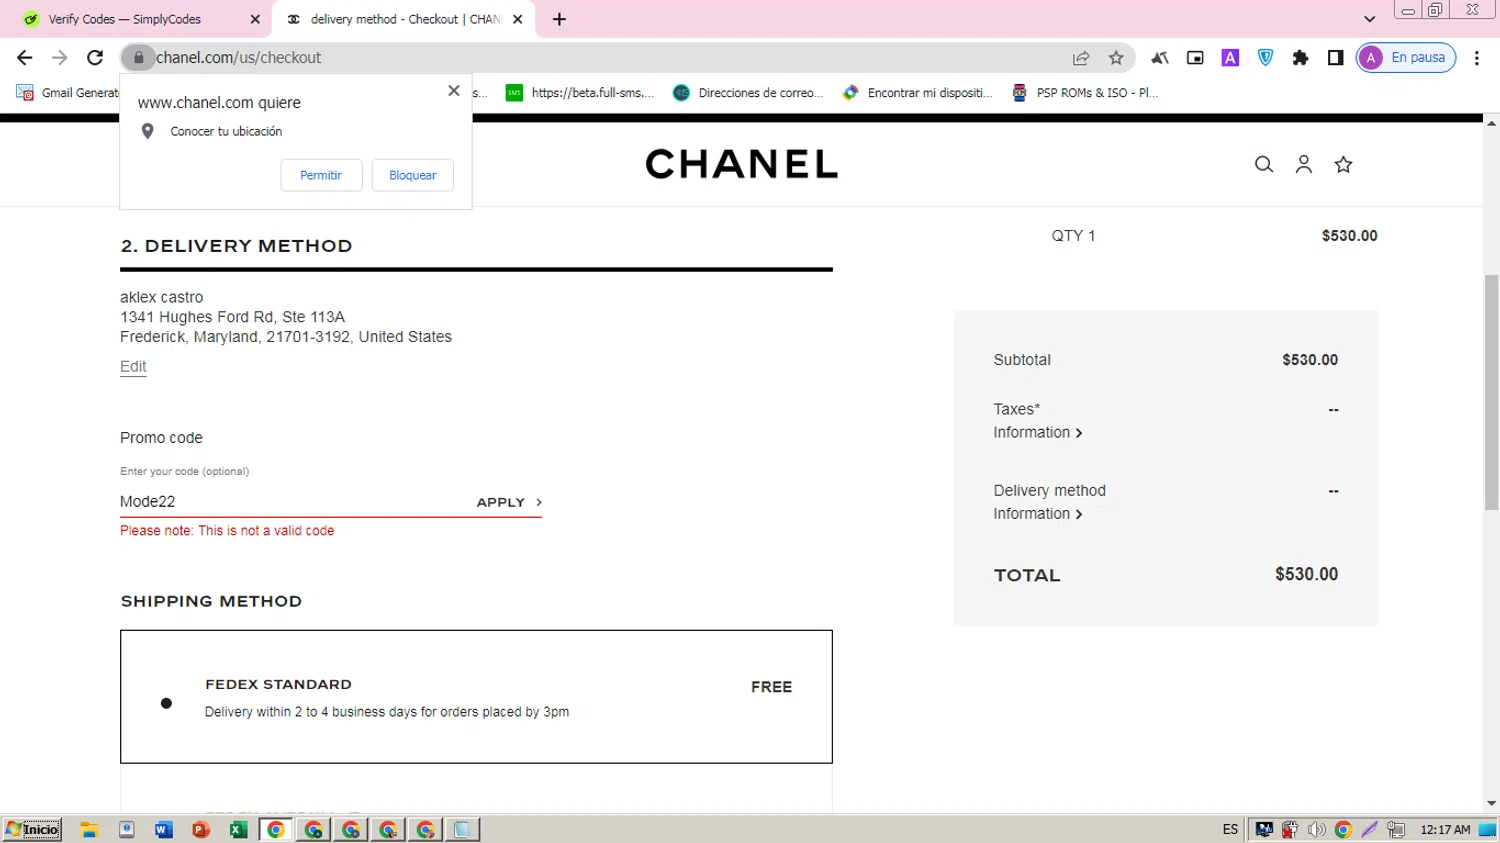Switch to Verify Codes SimplyCodes tab
The image size is (1500, 843).
point(124,19)
